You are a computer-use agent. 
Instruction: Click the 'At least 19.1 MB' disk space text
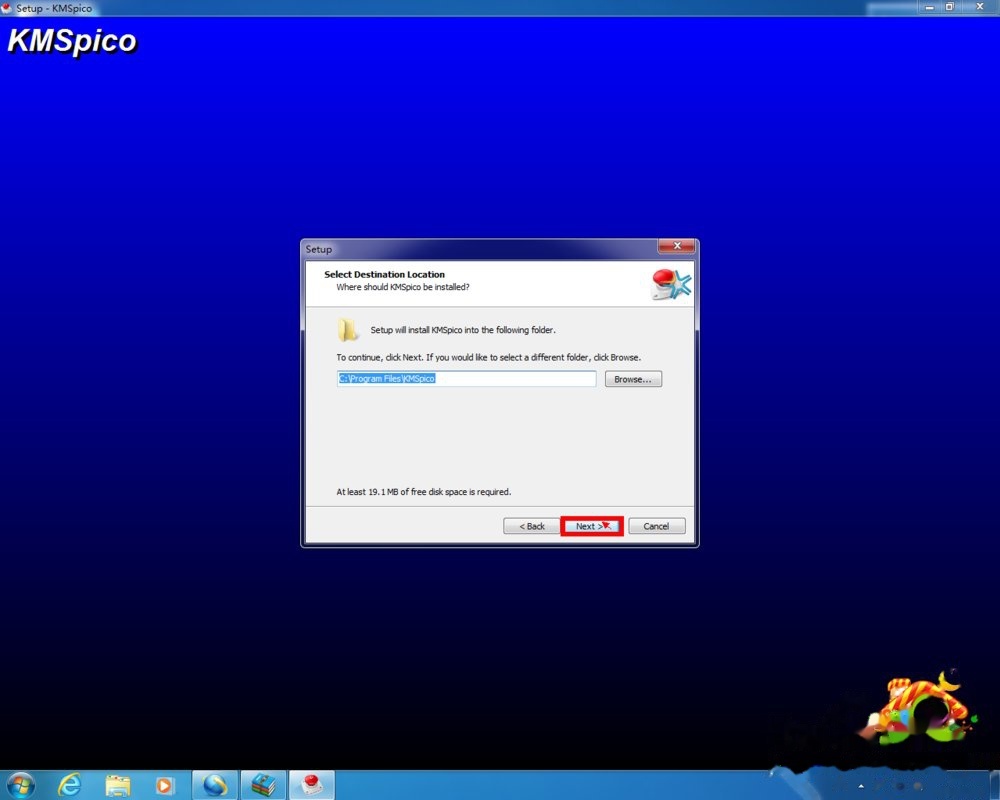(x=423, y=492)
